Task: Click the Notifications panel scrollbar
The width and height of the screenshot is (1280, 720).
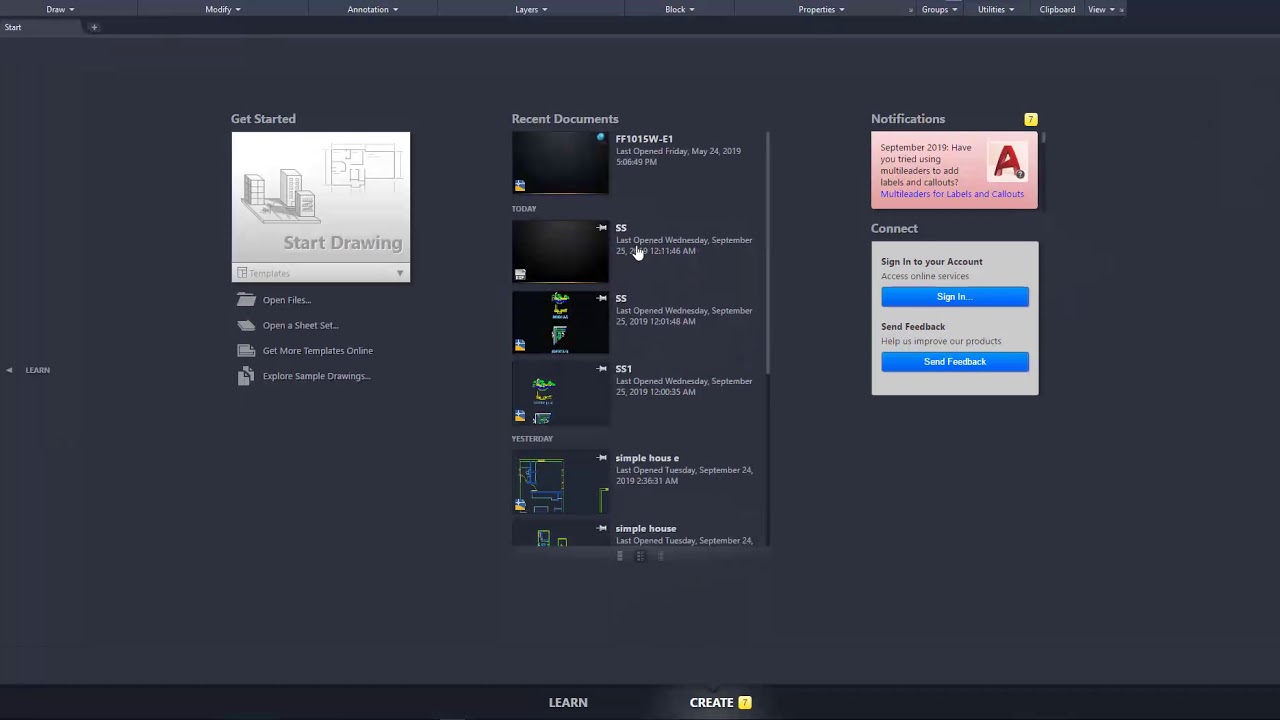Action: click(1043, 136)
